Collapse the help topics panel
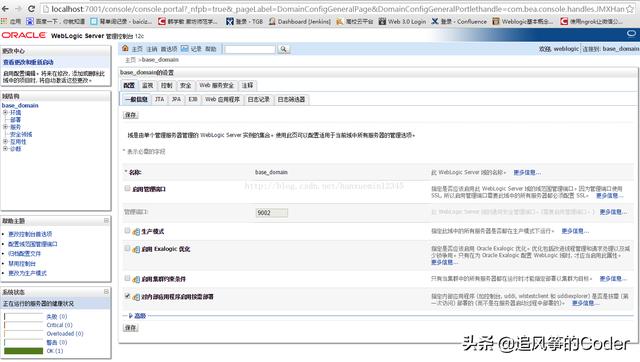The width and height of the screenshot is (640, 362). click(106, 220)
